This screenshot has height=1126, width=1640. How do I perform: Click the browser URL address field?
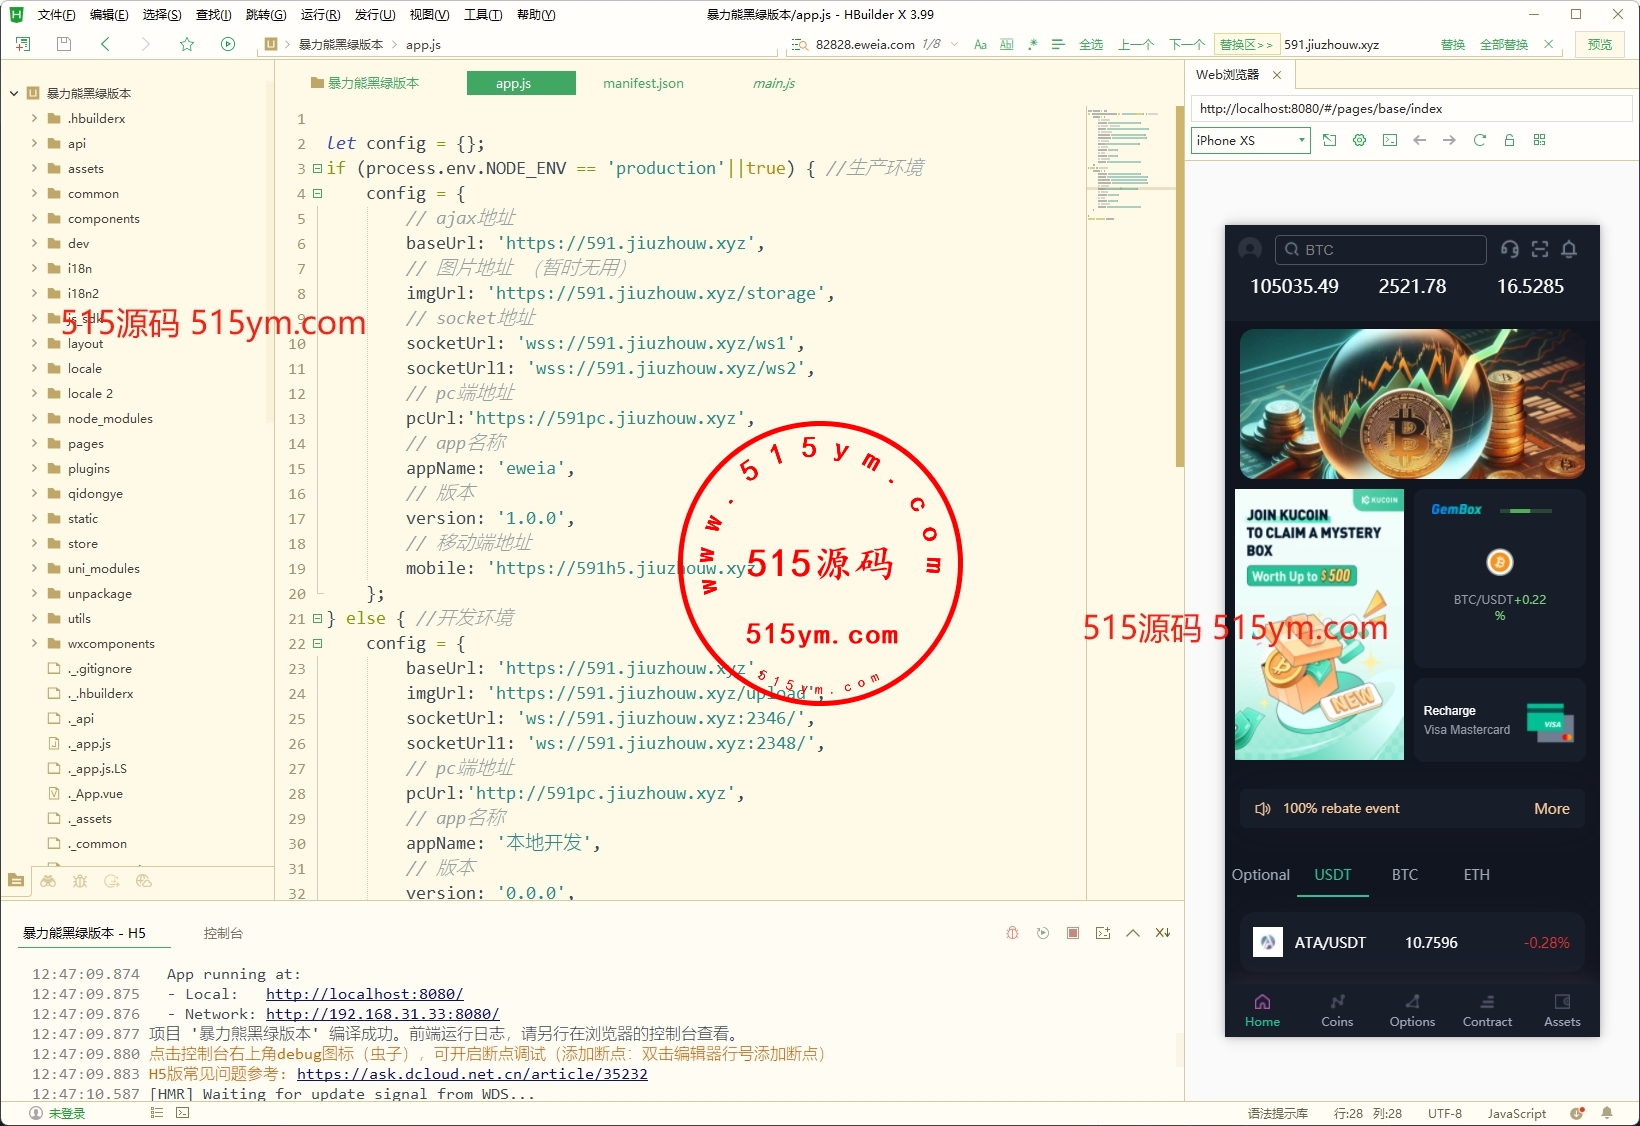tap(1410, 108)
